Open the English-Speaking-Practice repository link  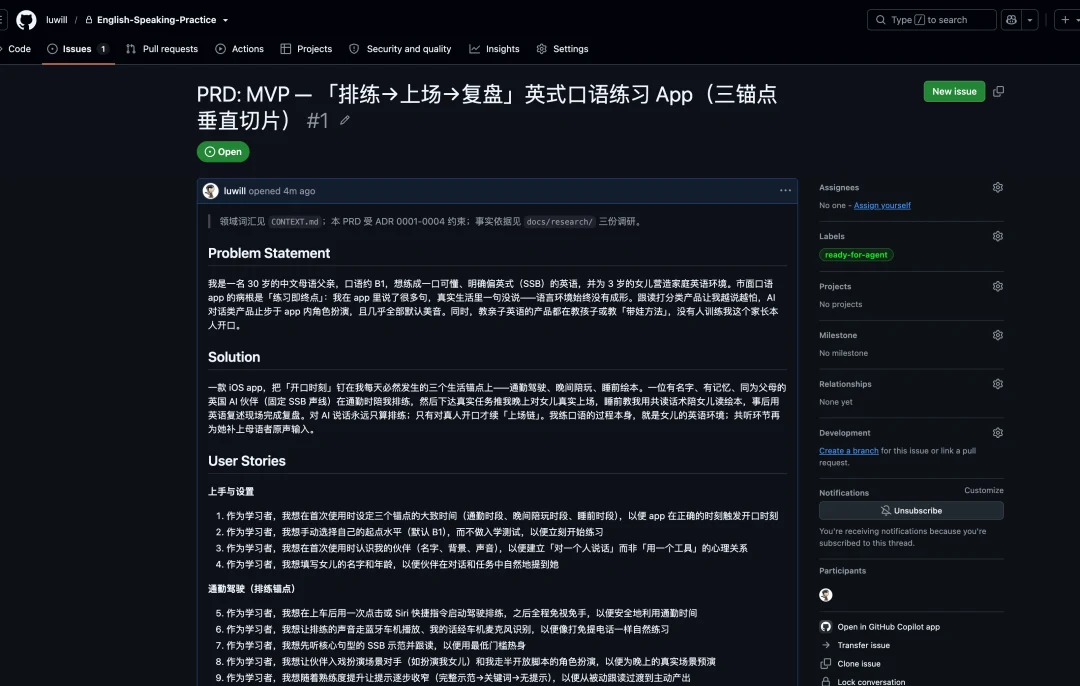click(156, 20)
